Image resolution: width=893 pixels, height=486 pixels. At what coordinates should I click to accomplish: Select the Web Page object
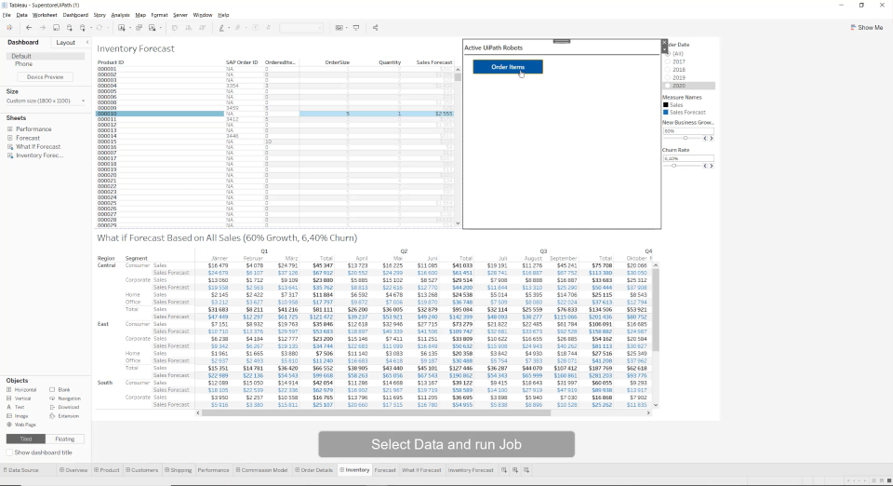21,424
